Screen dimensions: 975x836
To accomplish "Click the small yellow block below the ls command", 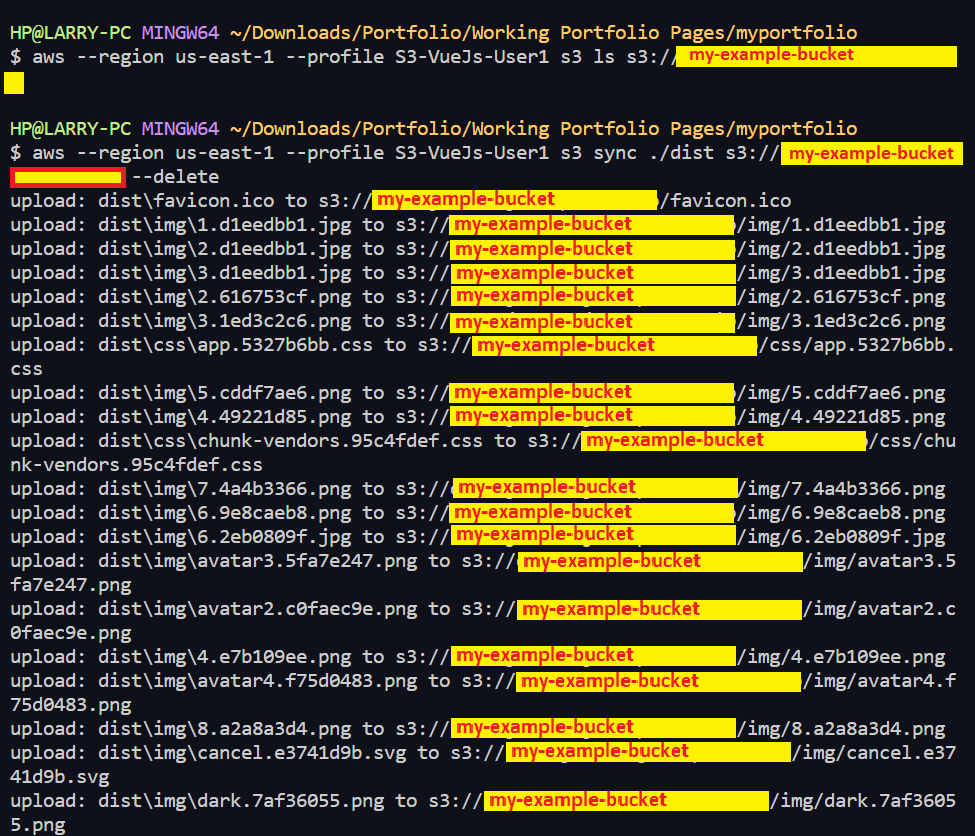I will click(x=14, y=83).
